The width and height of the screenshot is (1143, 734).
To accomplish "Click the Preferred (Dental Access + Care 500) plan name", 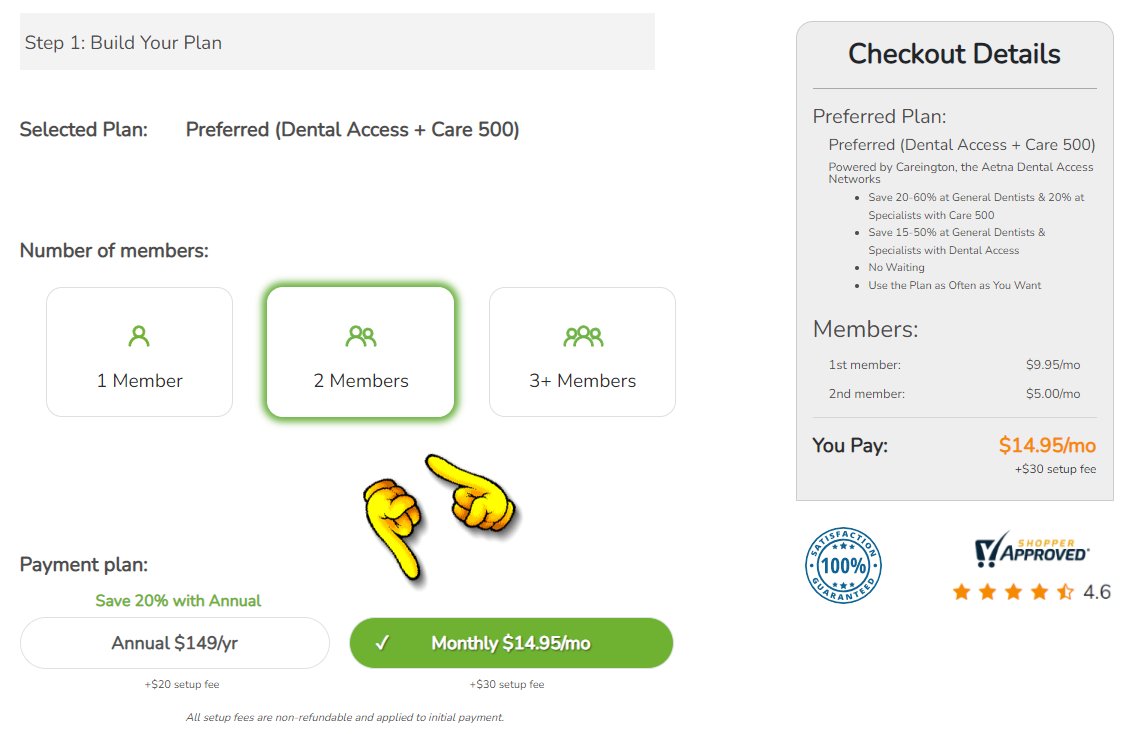I will coord(352,130).
